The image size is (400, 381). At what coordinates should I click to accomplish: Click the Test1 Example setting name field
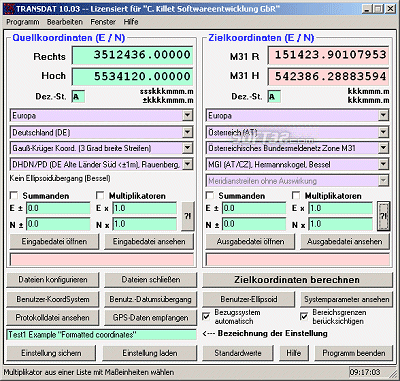tap(102, 335)
